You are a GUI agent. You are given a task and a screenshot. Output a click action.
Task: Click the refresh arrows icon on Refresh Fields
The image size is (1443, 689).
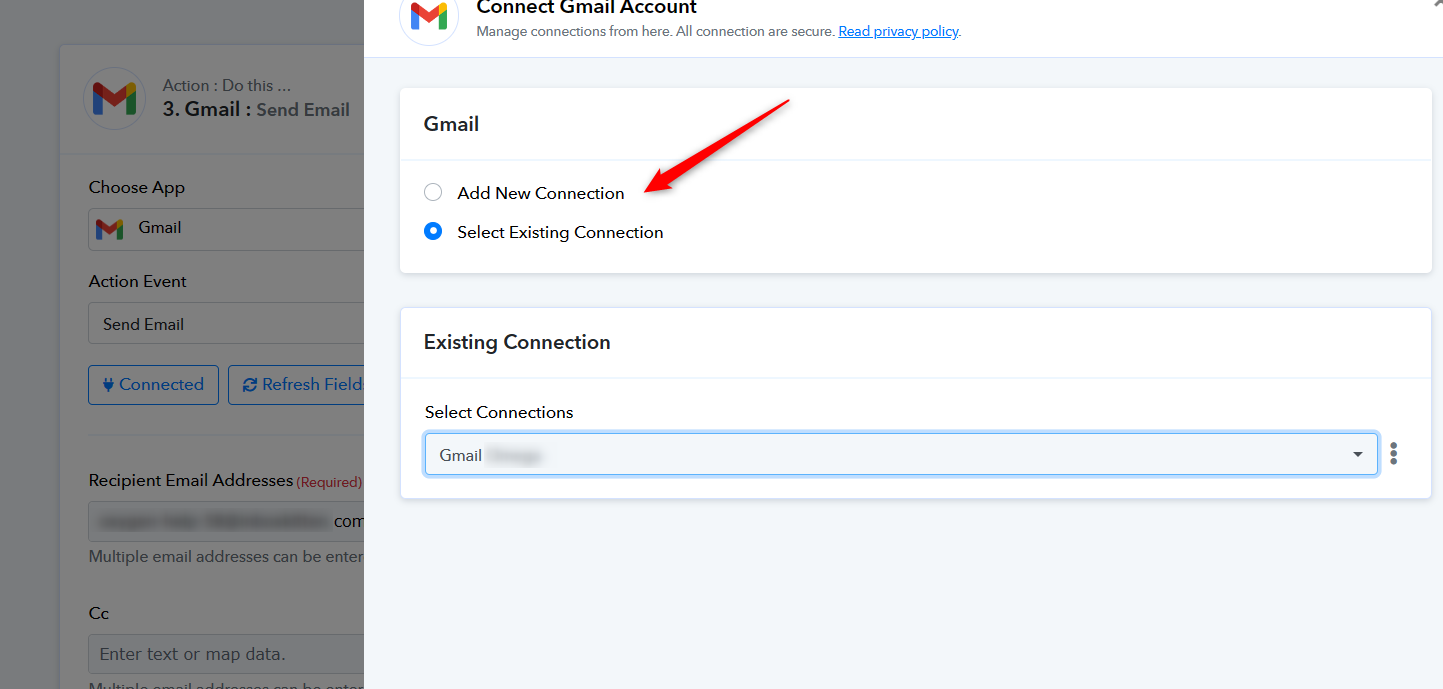click(x=250, y=385)
